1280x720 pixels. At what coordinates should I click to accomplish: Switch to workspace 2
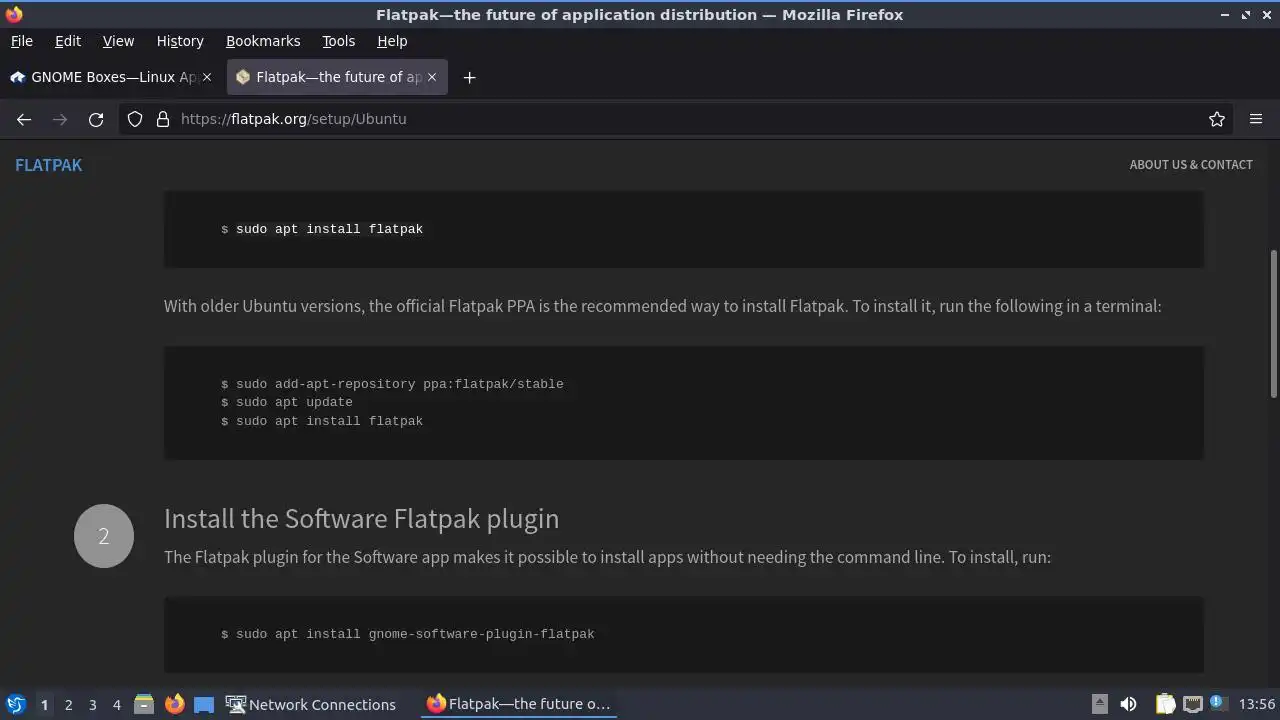tap(68, 705)
